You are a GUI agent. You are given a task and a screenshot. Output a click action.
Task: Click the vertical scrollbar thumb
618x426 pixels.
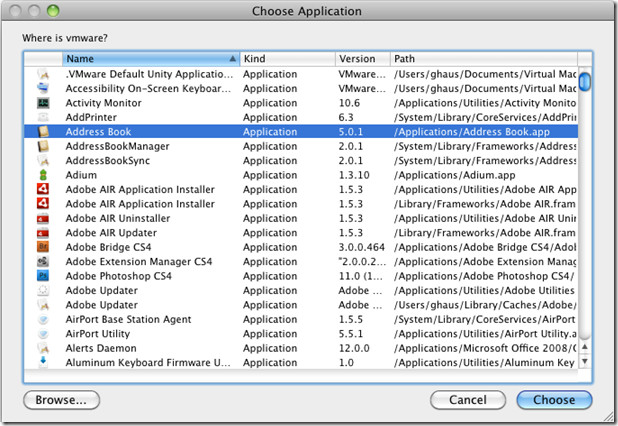pos(585,82)
